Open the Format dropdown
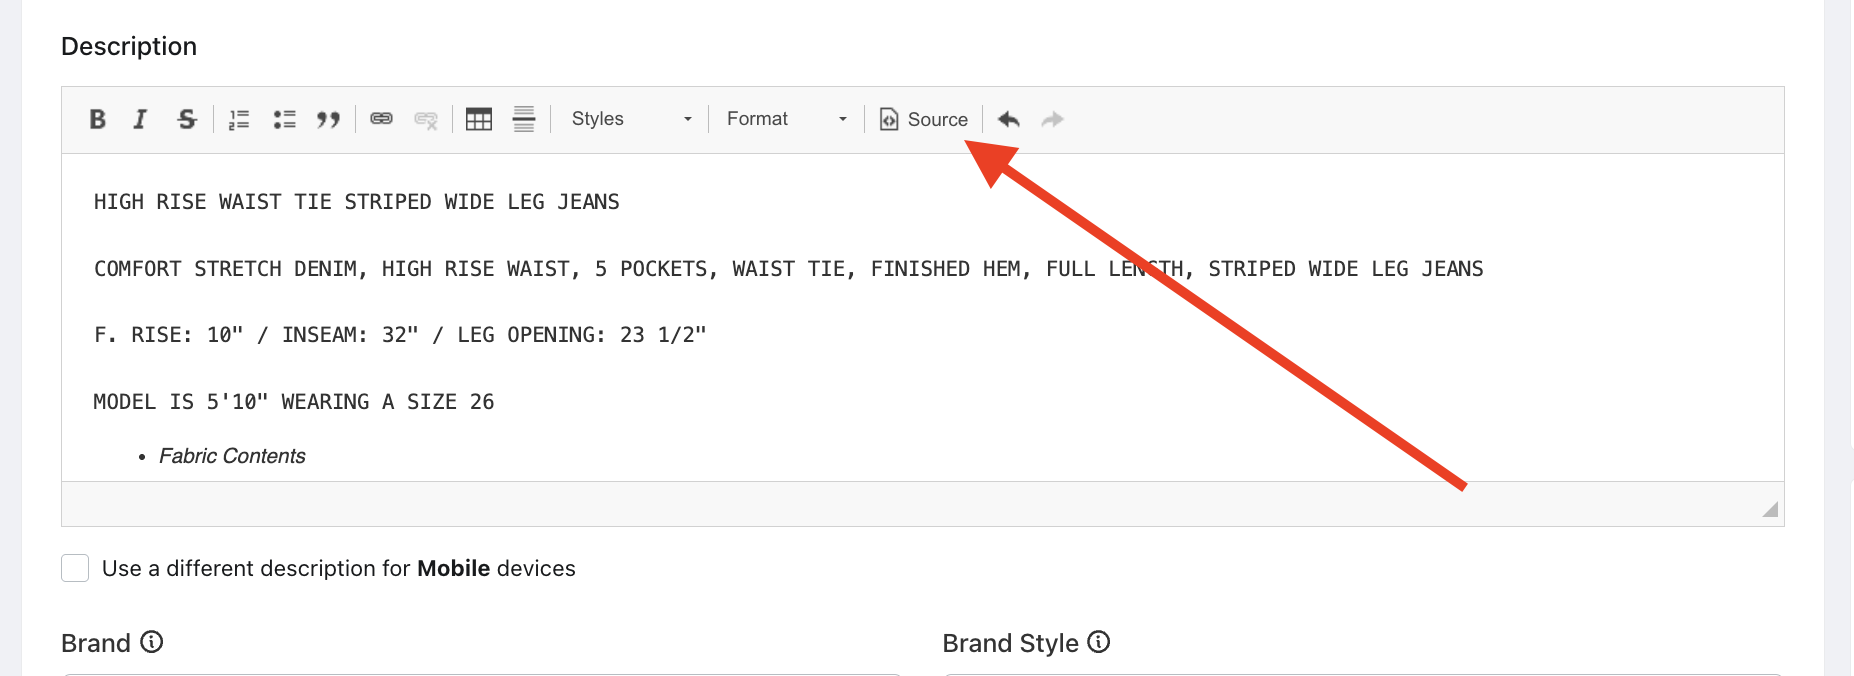 (x=786, y=119)
